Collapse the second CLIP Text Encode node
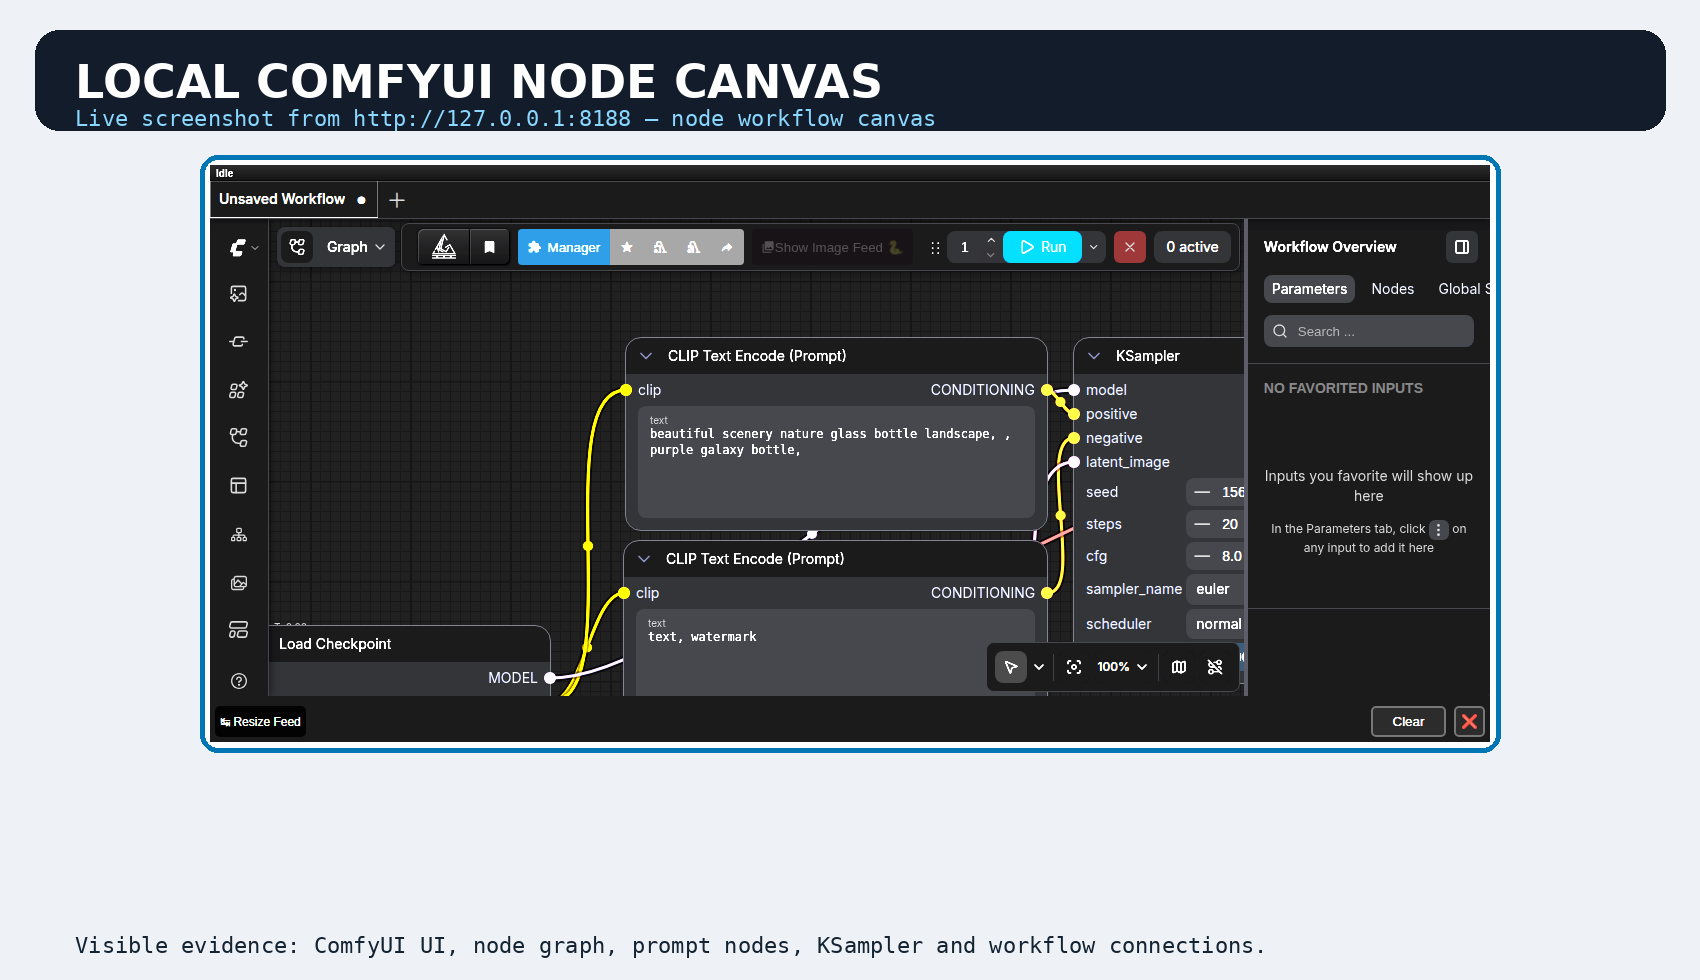The height and width of the screenshot is (980, 1700). [644, 559]
